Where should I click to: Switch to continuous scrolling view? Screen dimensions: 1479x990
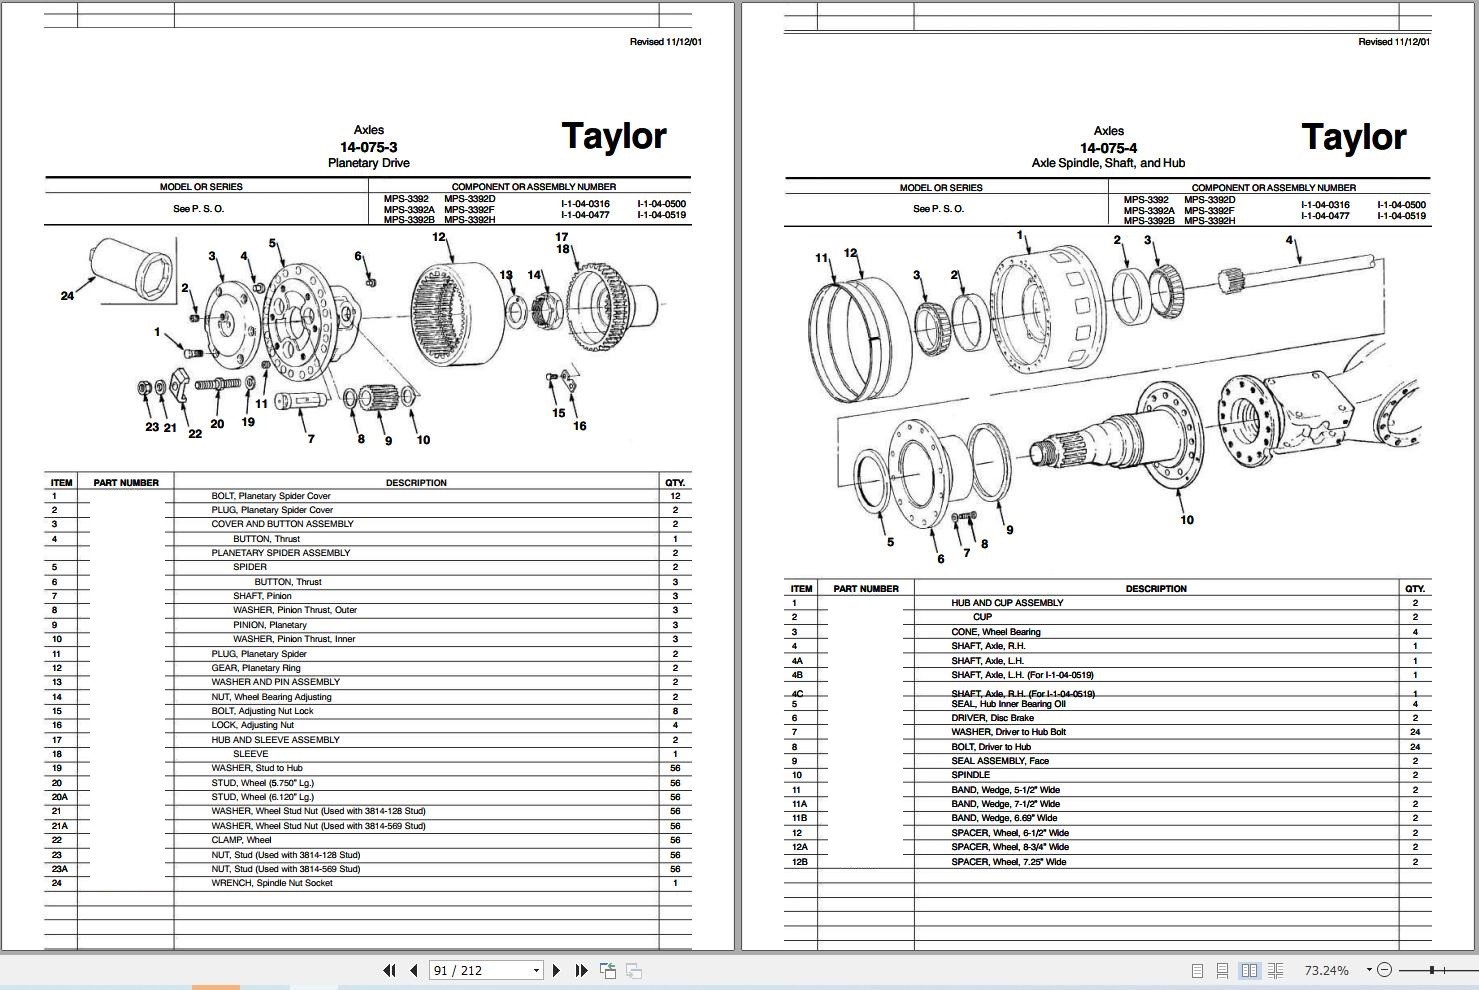click(x=1222, y=970)
